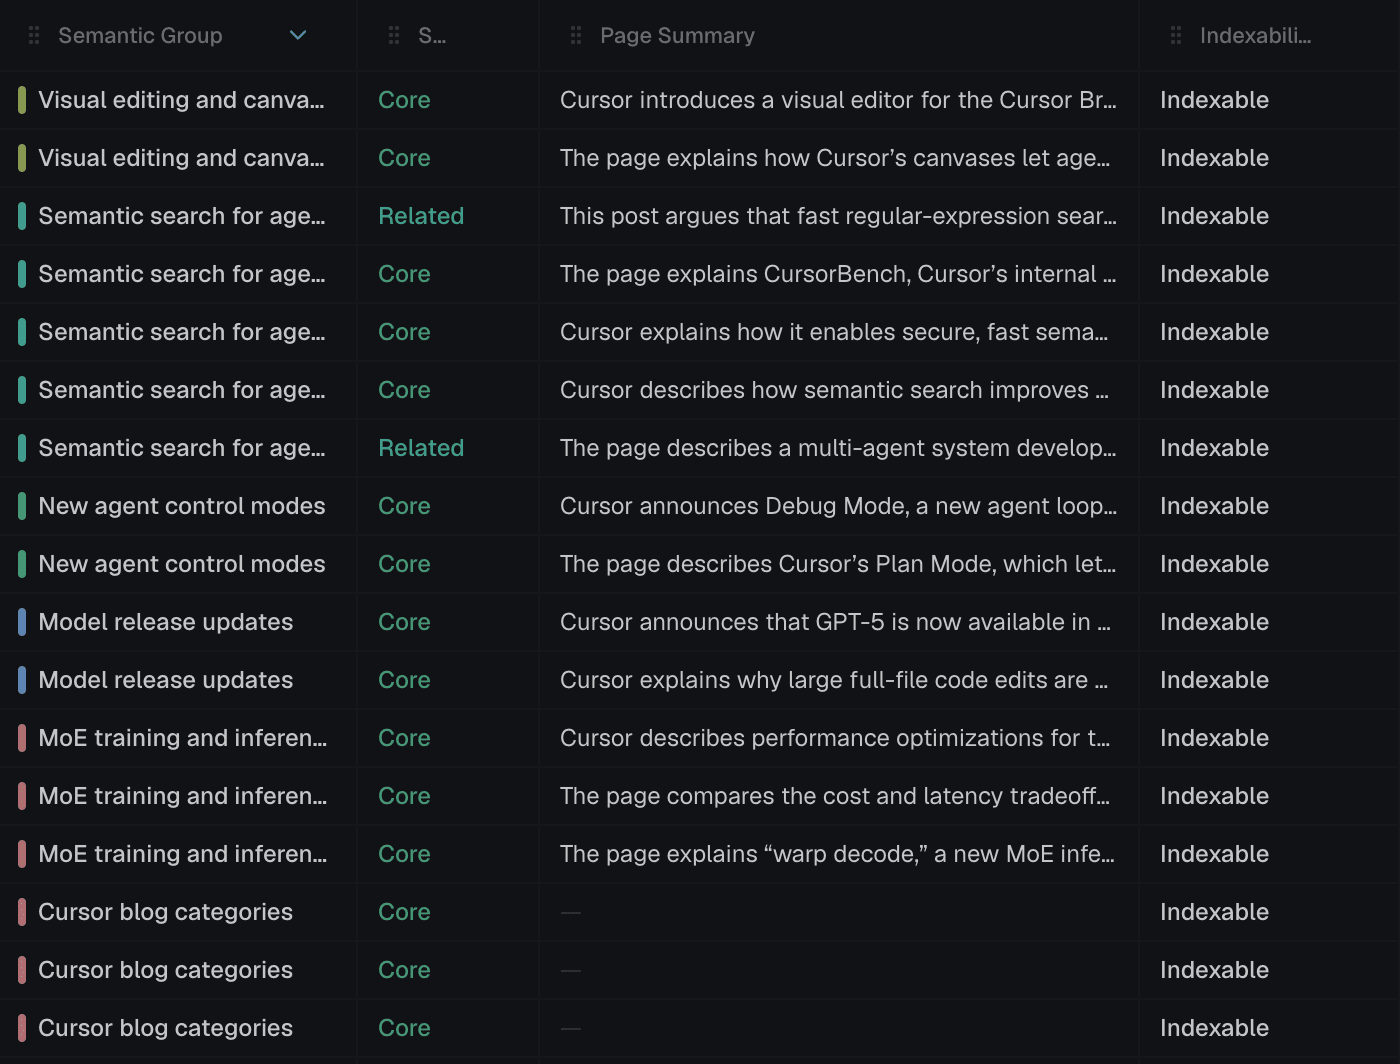Select the warp decode summary cell

(837, 854)
